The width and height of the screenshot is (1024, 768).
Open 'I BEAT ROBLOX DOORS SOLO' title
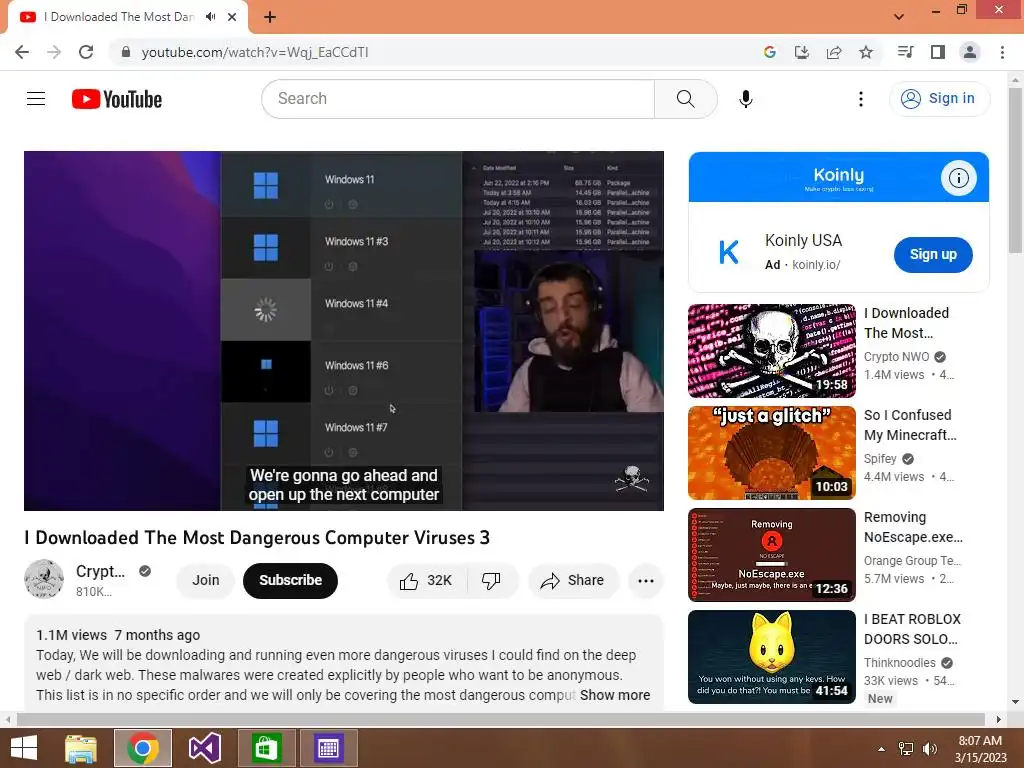click(x=912, y=629)
